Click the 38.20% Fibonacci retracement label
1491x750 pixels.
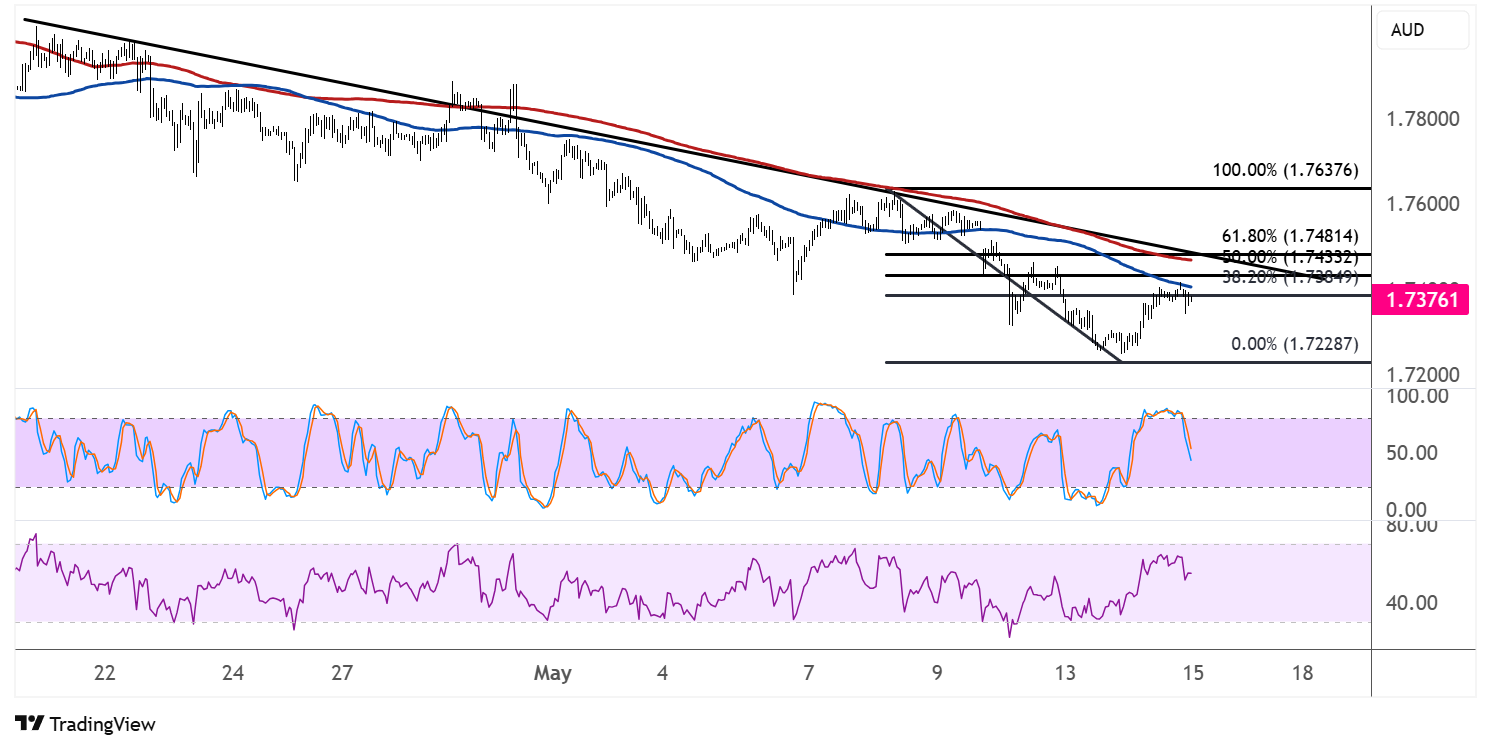(1289, 278)
